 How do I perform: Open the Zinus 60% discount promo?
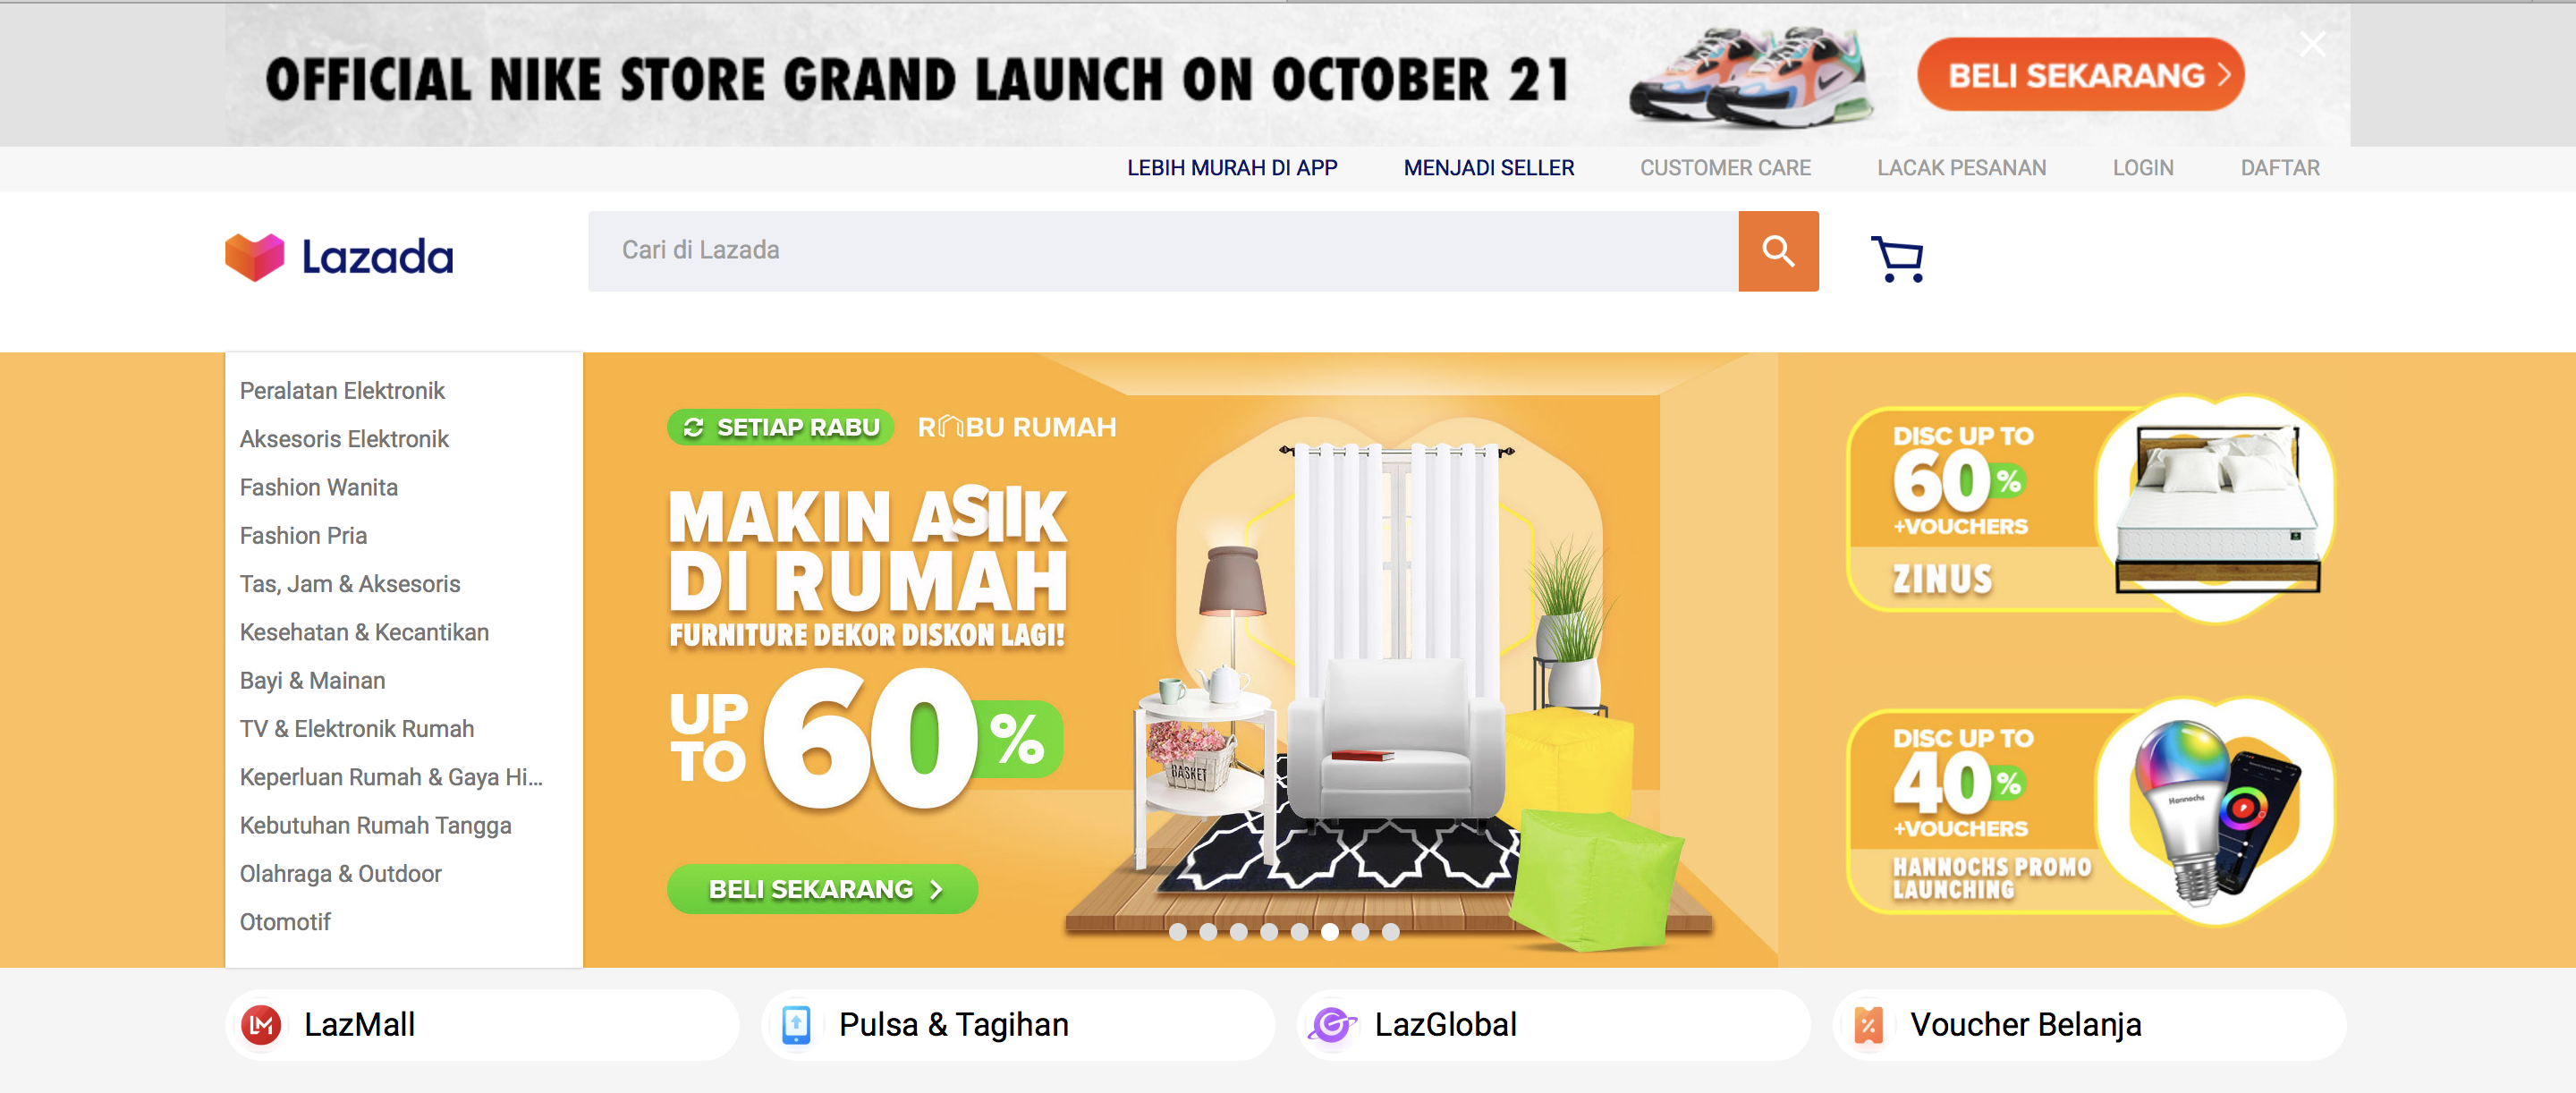click(2090, 509)
